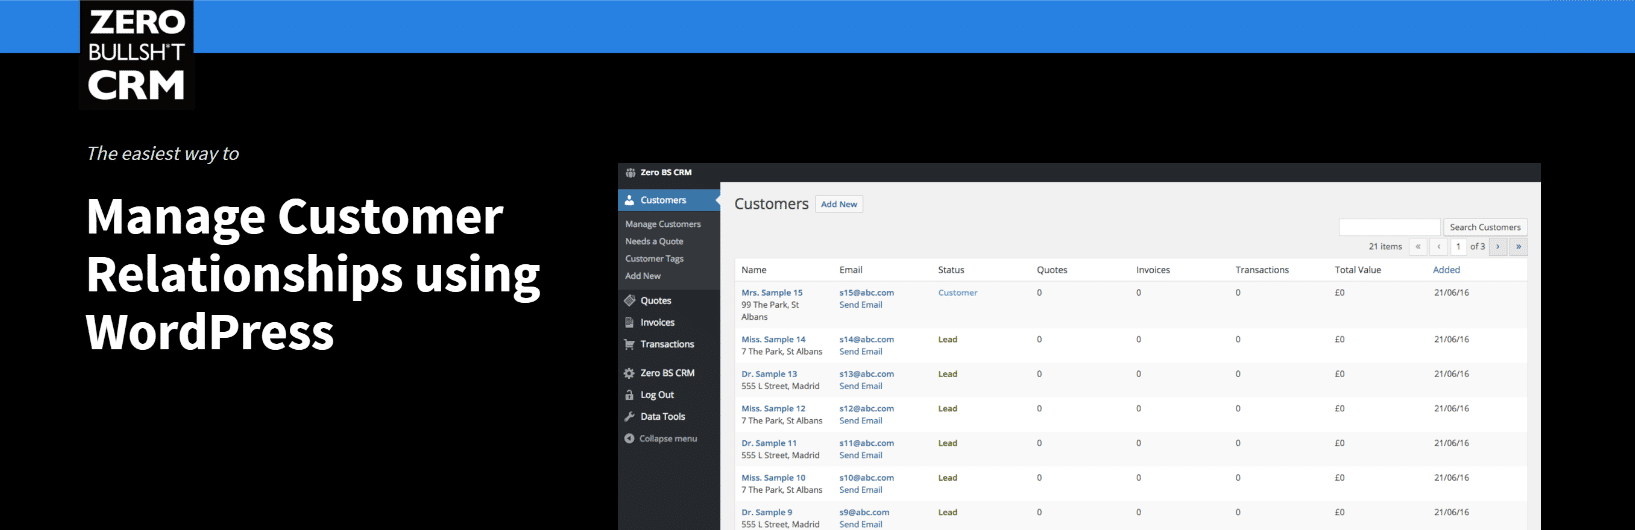
Task: Focus the customer search input field
Action: coord(1389,227)
